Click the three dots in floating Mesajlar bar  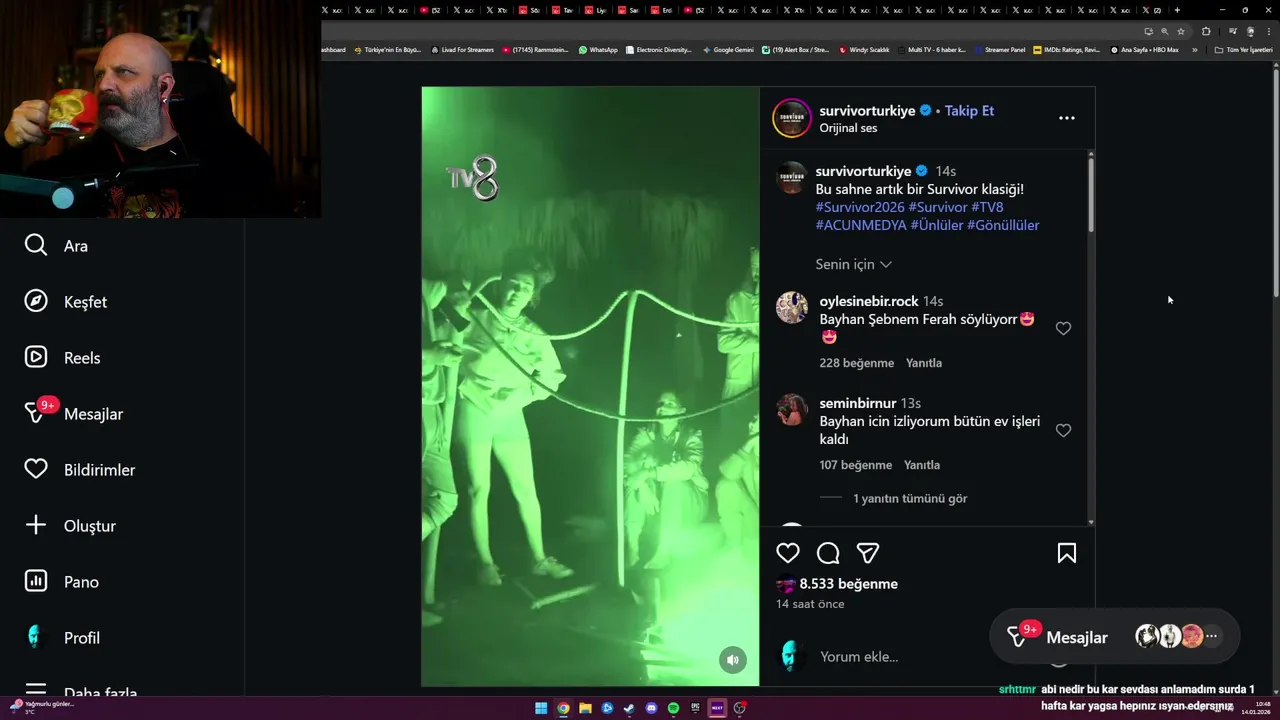1211,636
